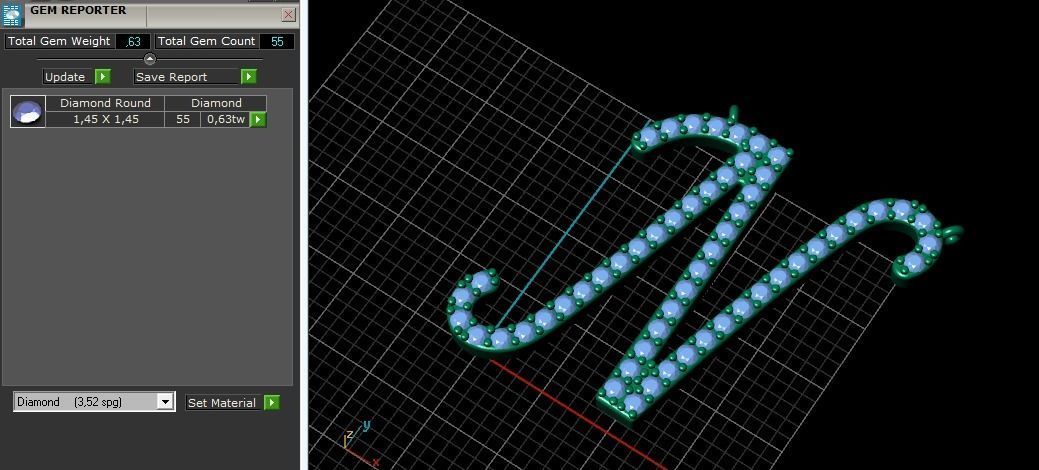Click the Total Gem Weight label
The image size is (1039, 470).
[x=59, y=41]
